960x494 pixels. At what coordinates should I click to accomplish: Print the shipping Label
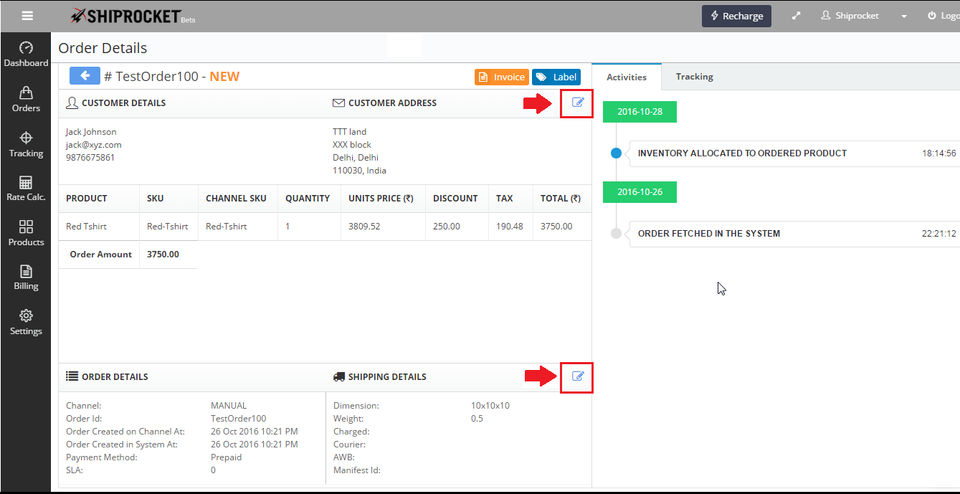[x=556, y=77]
